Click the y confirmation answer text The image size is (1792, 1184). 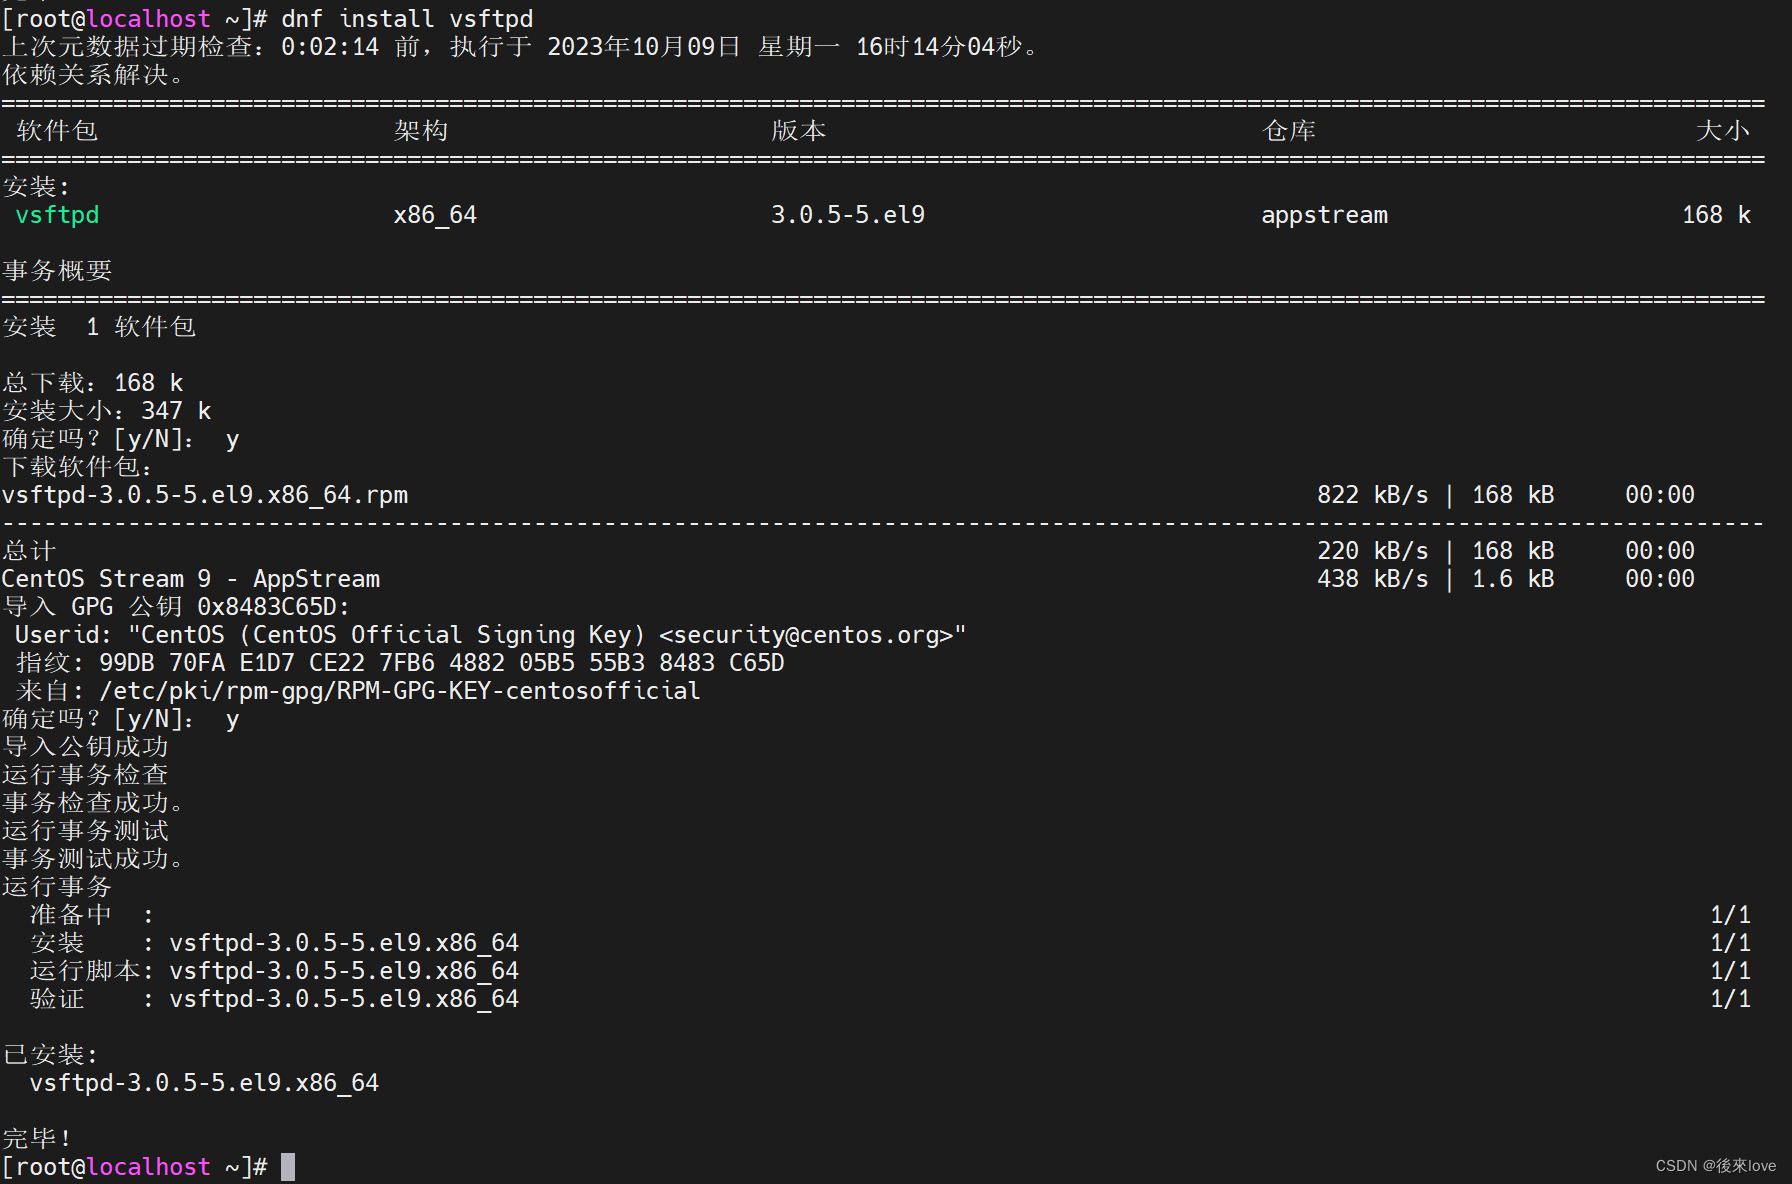click(x=232, y=438)
